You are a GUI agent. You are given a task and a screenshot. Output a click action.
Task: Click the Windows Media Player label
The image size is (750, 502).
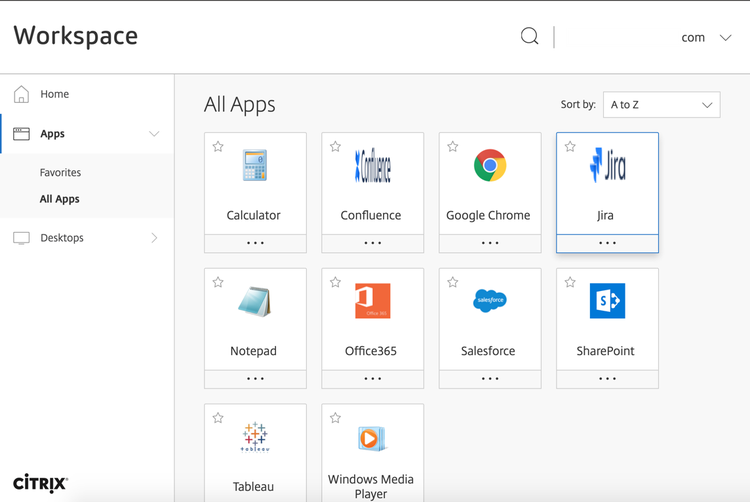pos(371,487)
